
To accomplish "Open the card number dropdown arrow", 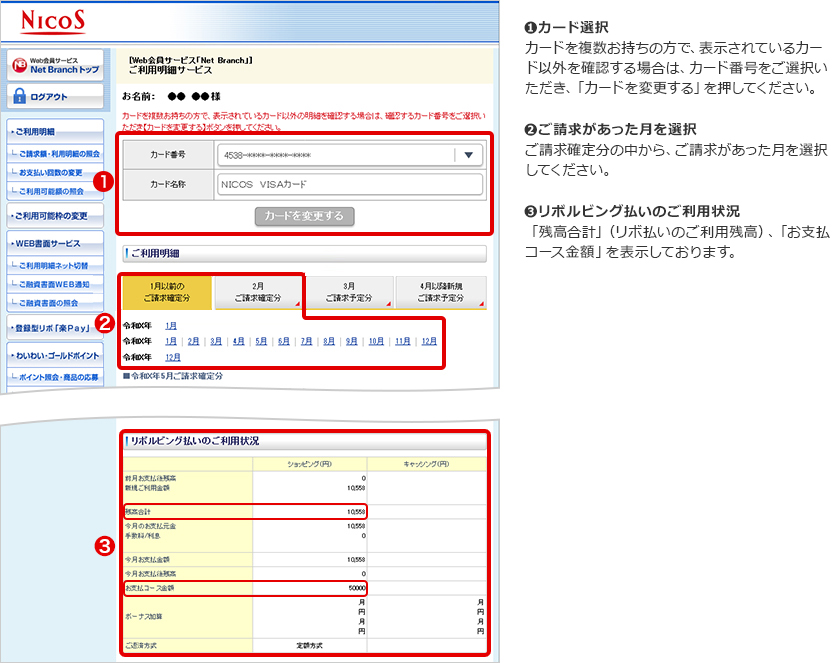I will [x=468, y=155].
